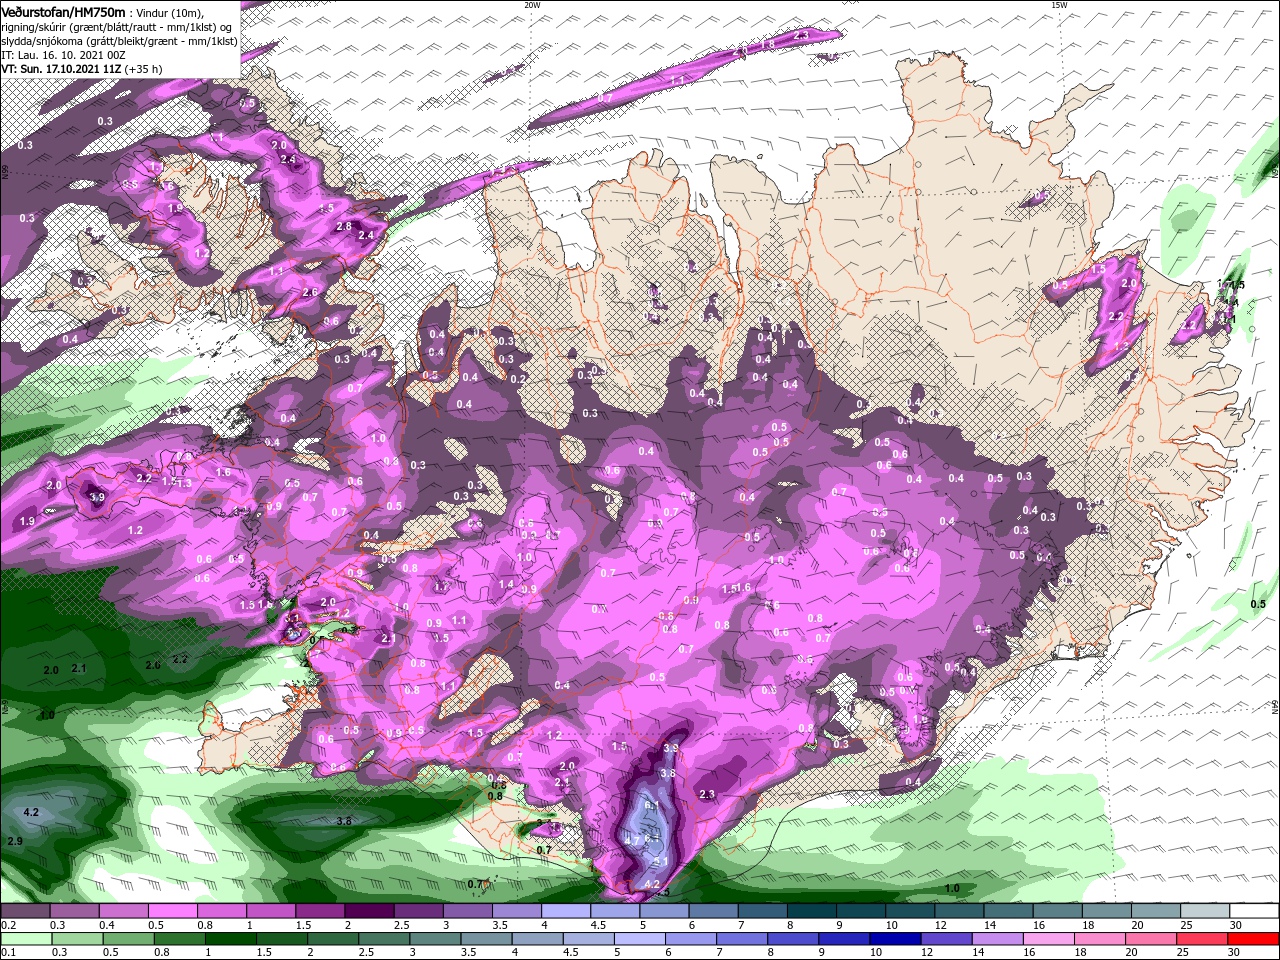The image size is (1280, 960).
Task: Click the '1.4' precipitation value on the map
Action: [506, 584]
